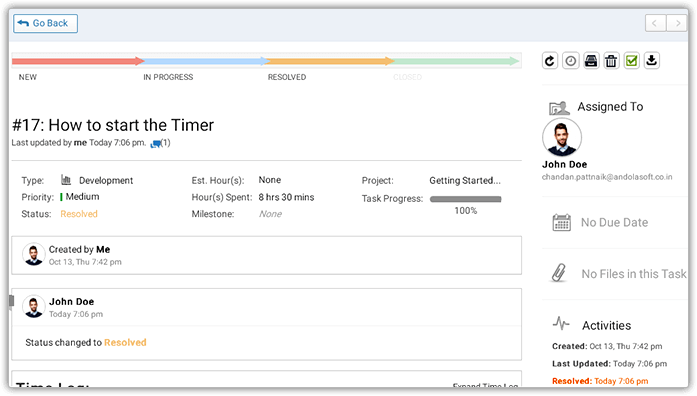Select NEW status stage arrow
Viewport: 697px width, 396px height.
[78, 61]
